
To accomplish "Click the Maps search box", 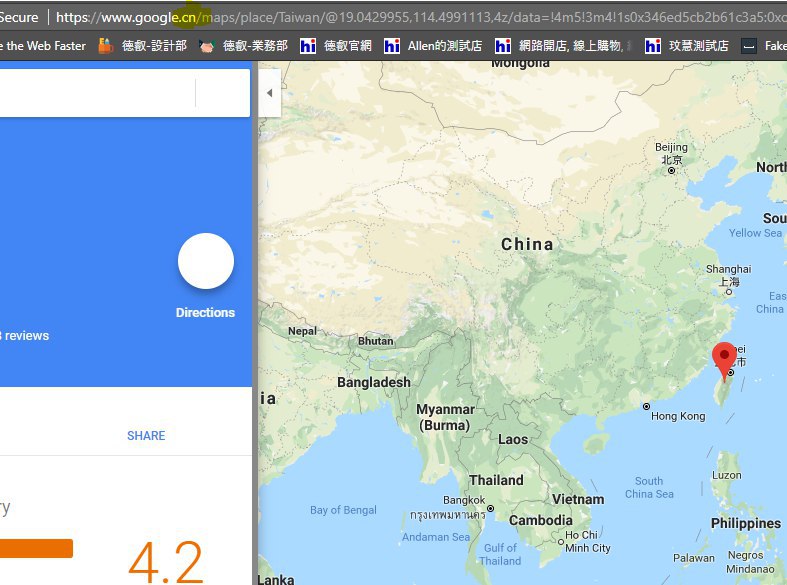I will 95,93.
